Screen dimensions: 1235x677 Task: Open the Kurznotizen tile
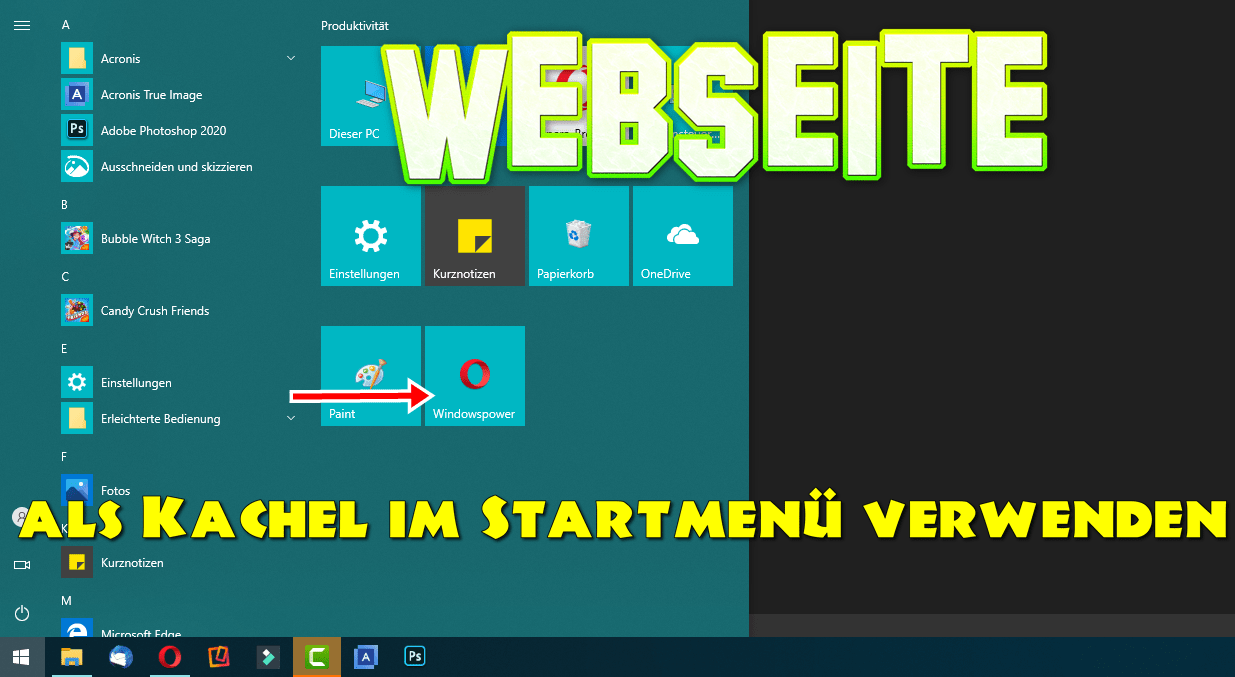(x=475, y=236)
